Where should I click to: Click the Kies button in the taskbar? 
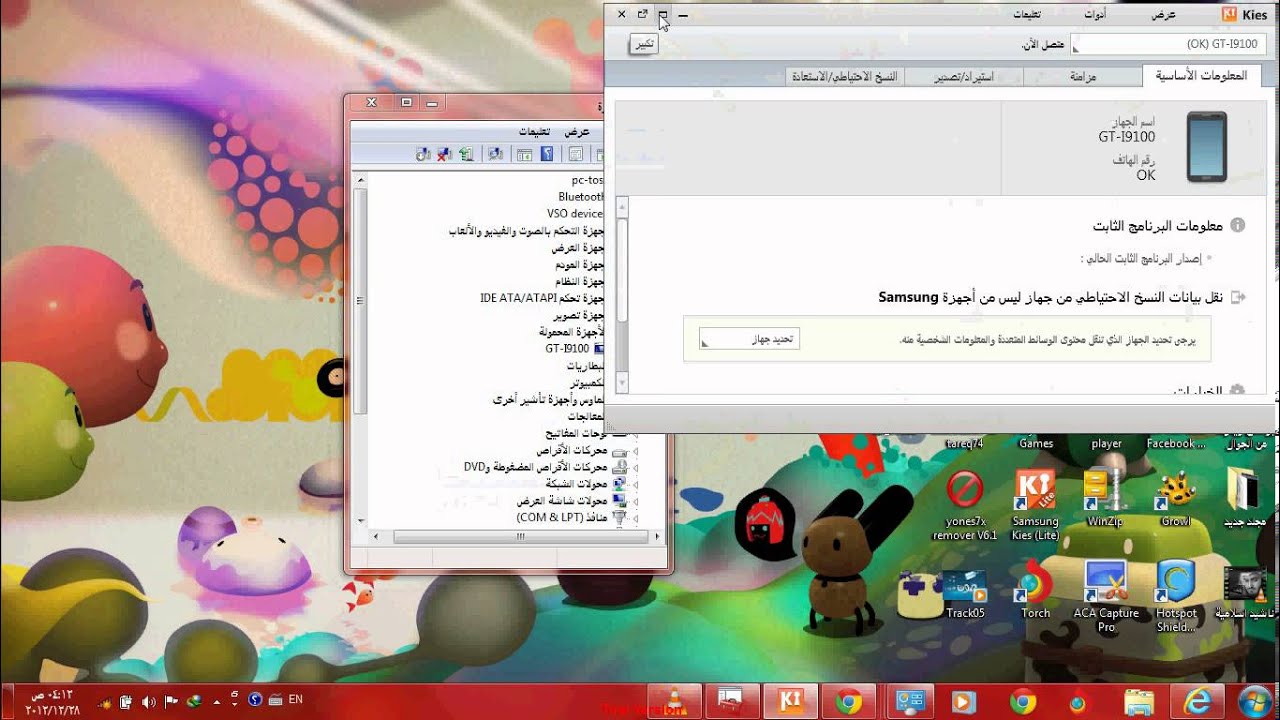(x=791, y=702)
